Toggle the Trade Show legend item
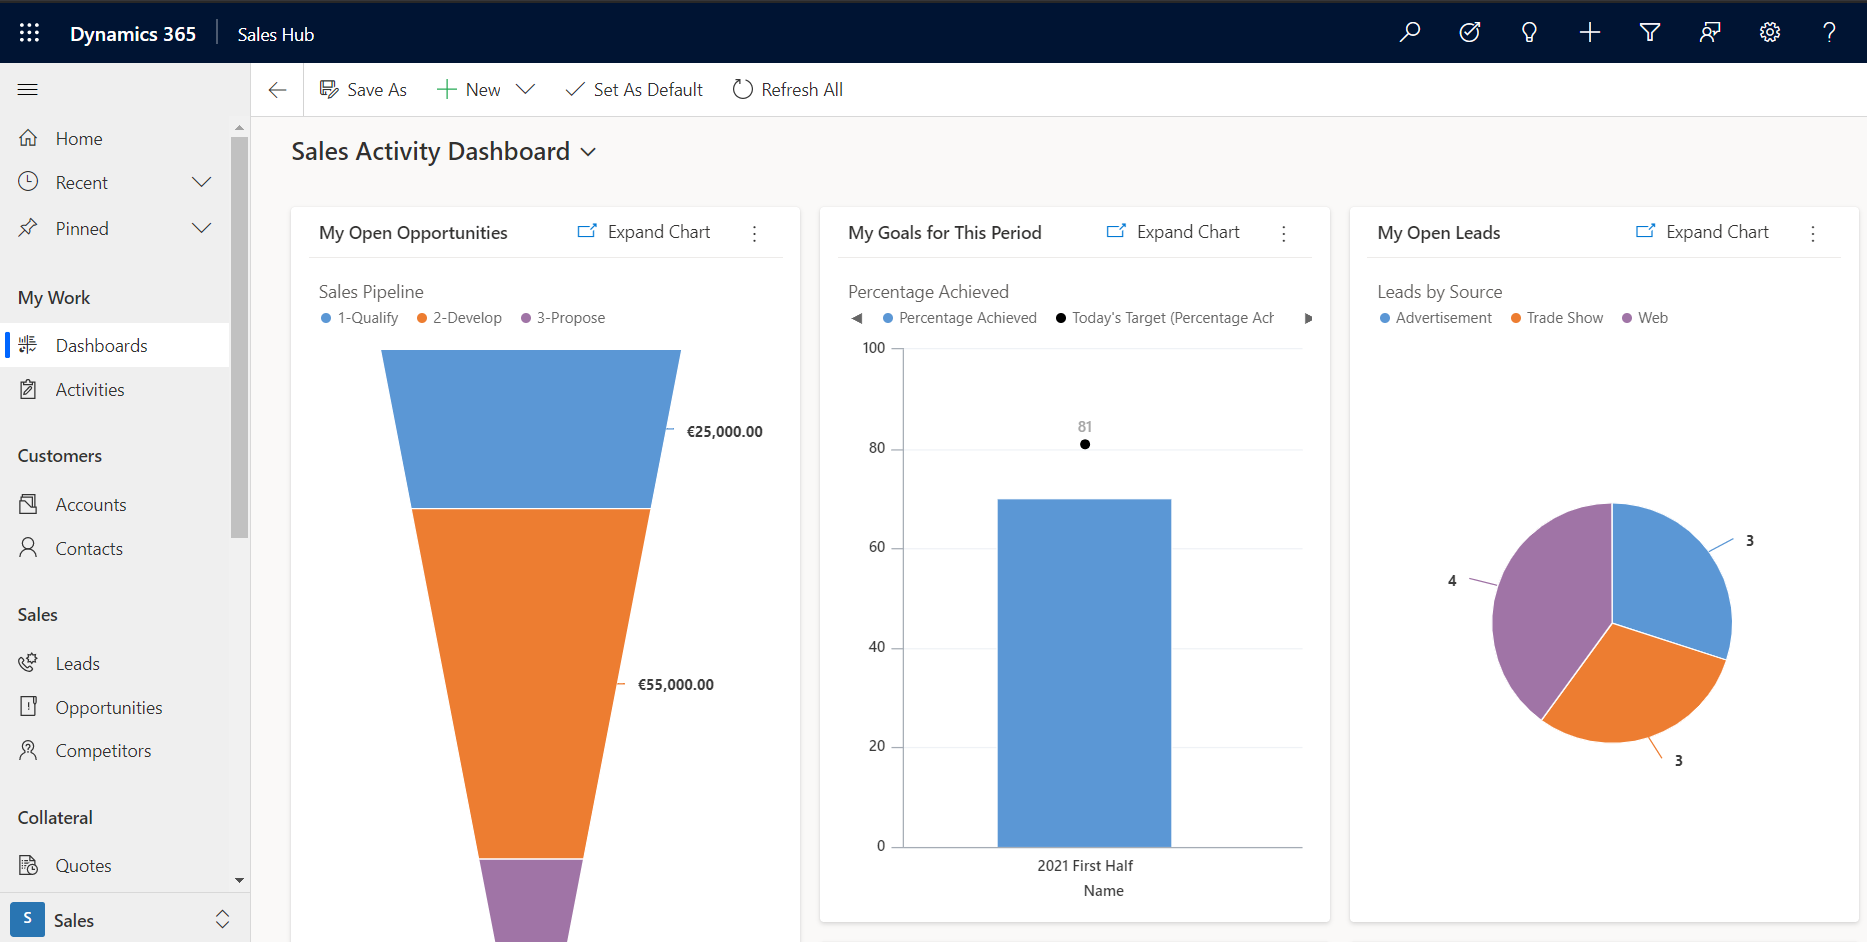This screenshot has width=1867, height=942. (1557, 318)
